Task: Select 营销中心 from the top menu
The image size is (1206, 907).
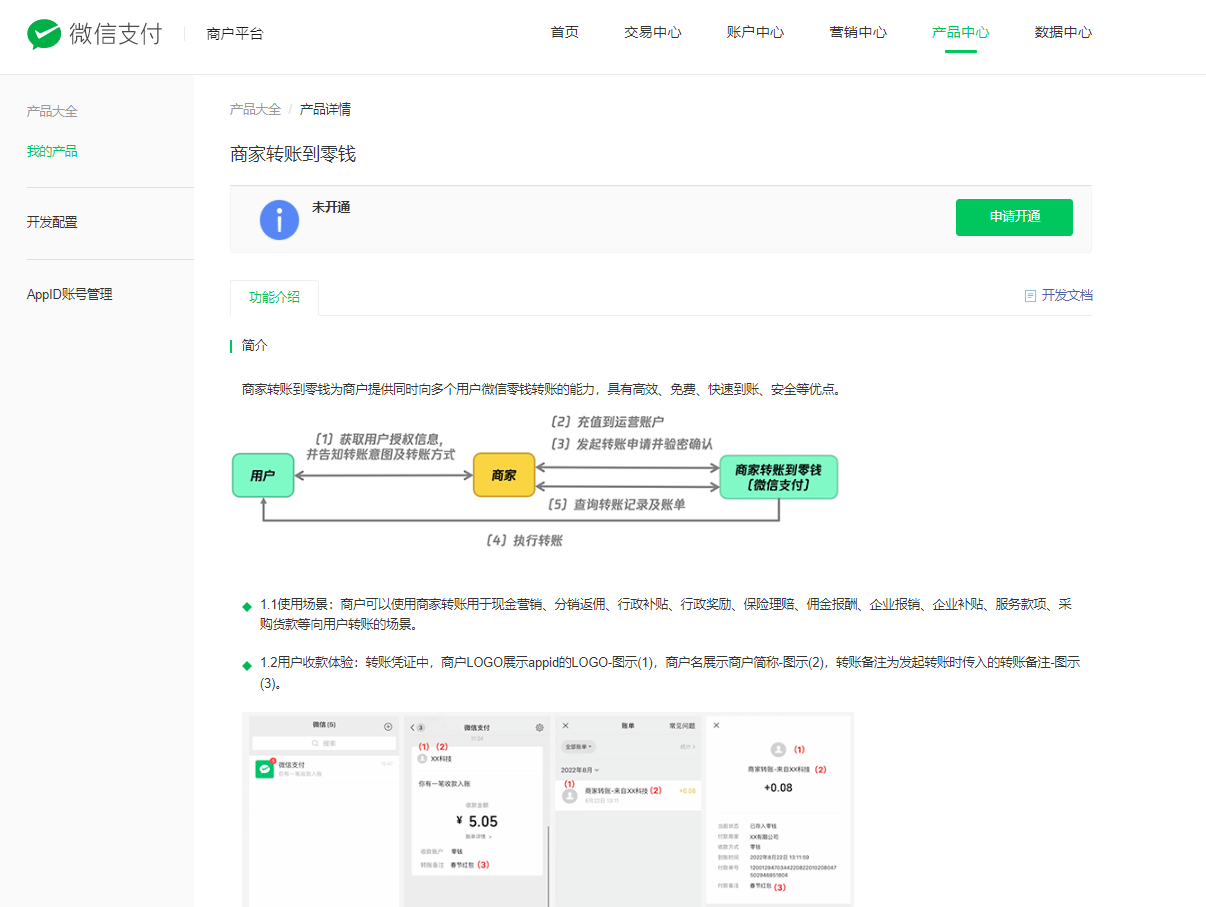Action: pos(858,32)
